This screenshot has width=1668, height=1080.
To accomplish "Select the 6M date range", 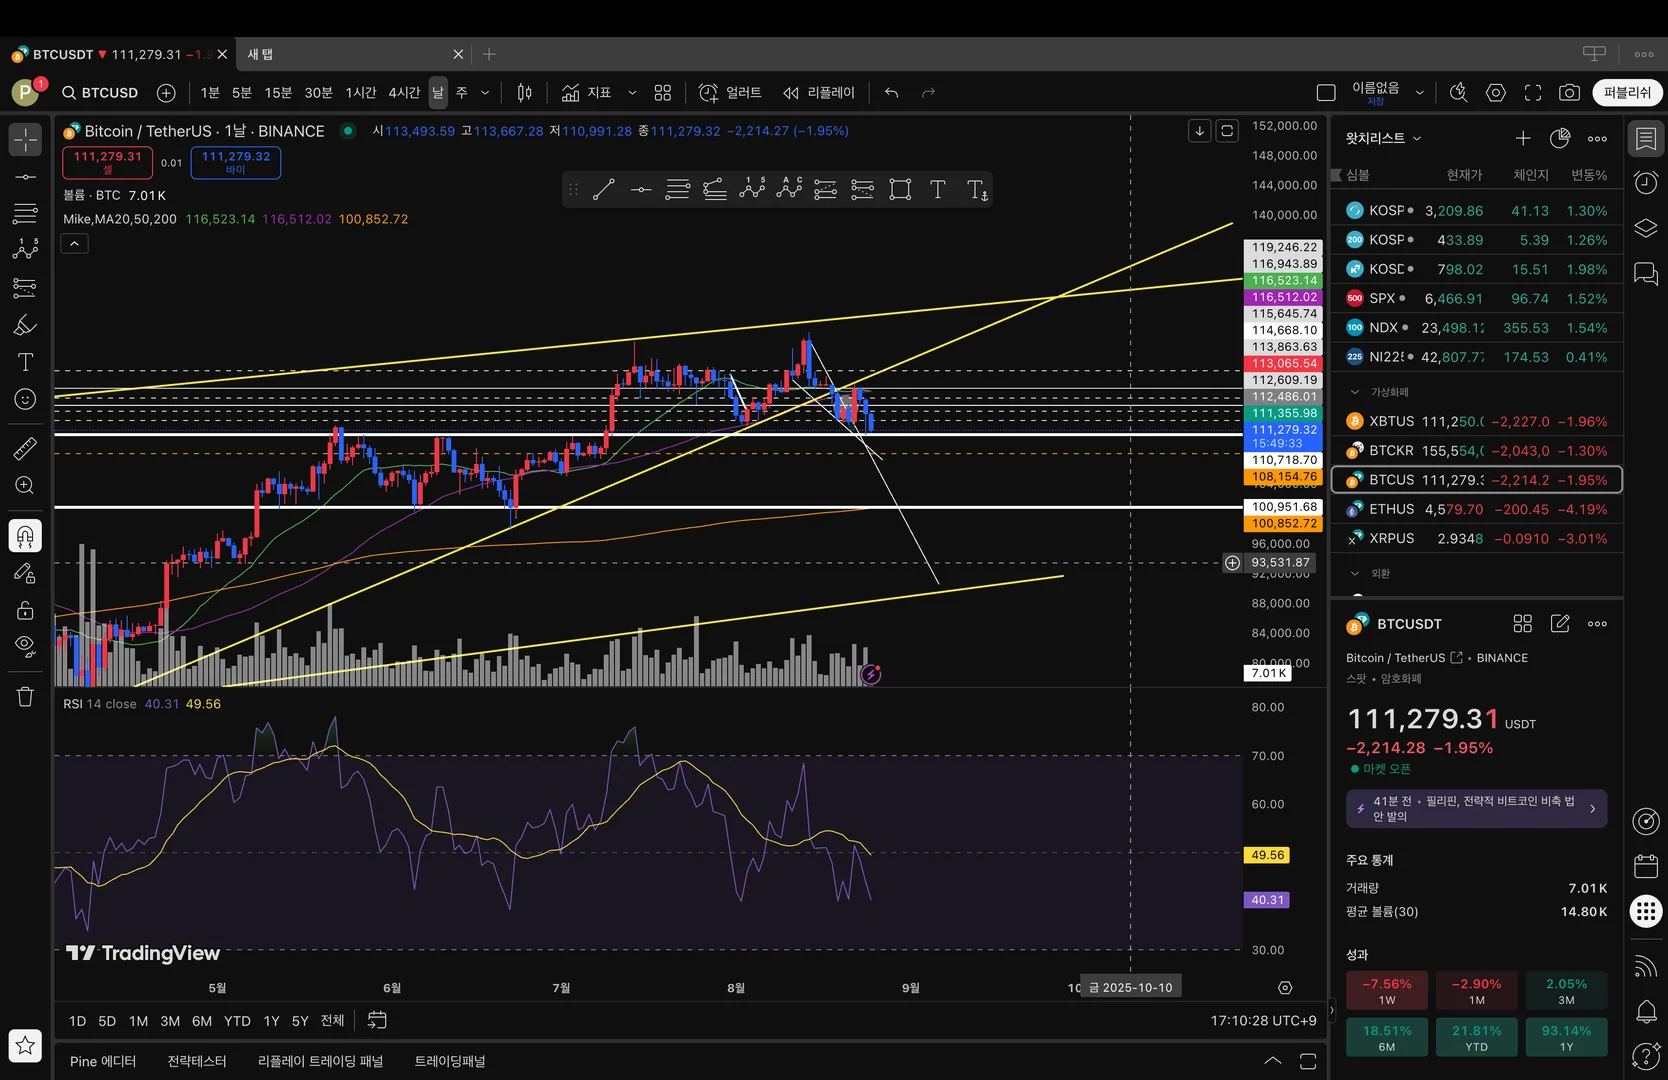I will [x=202, y=1021].
